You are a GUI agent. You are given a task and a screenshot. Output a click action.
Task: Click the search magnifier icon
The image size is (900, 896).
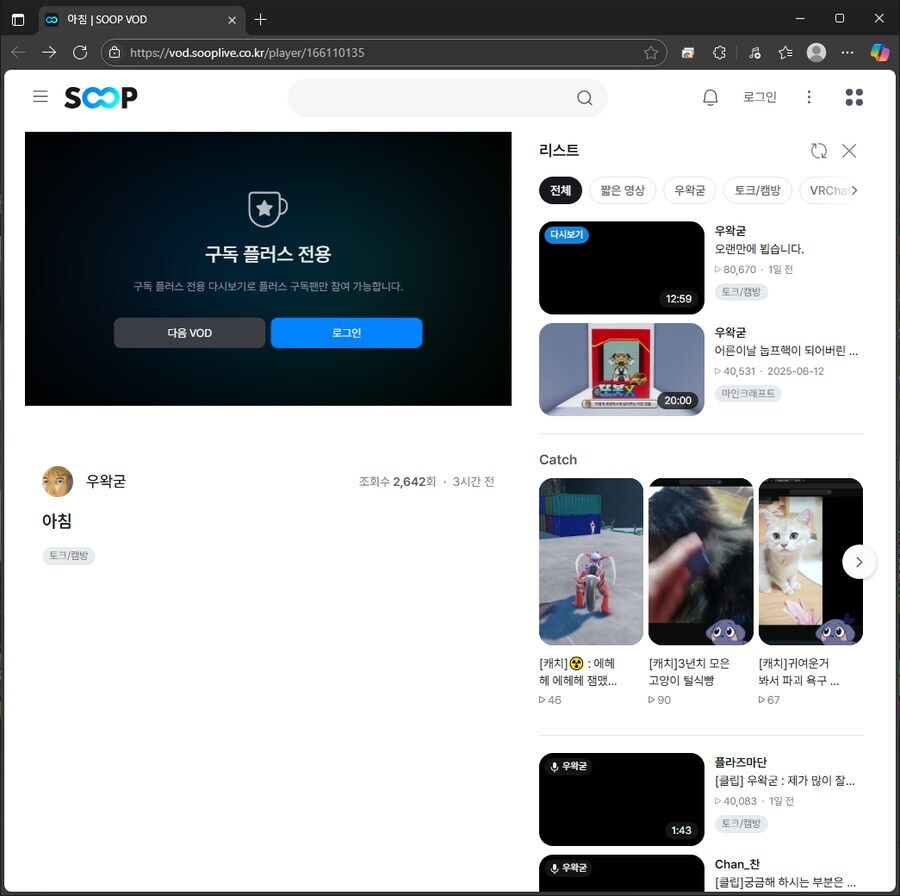point(584,98)
